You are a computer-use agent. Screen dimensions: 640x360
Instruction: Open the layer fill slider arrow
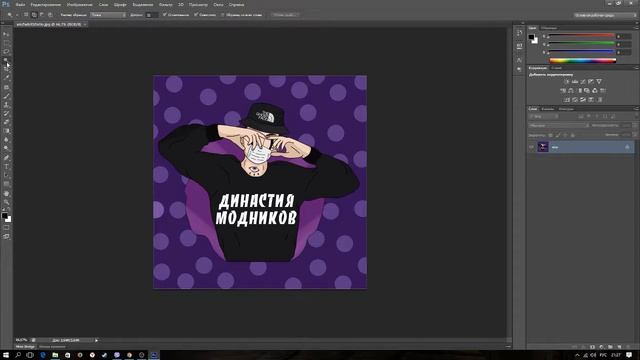[x=634, y=135]
